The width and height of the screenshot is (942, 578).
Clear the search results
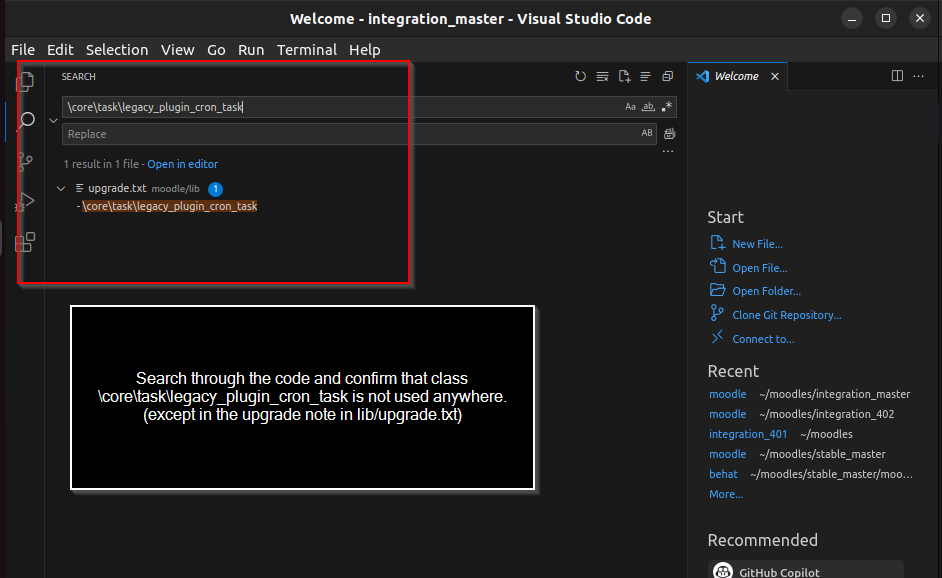(x=602, y=76)
